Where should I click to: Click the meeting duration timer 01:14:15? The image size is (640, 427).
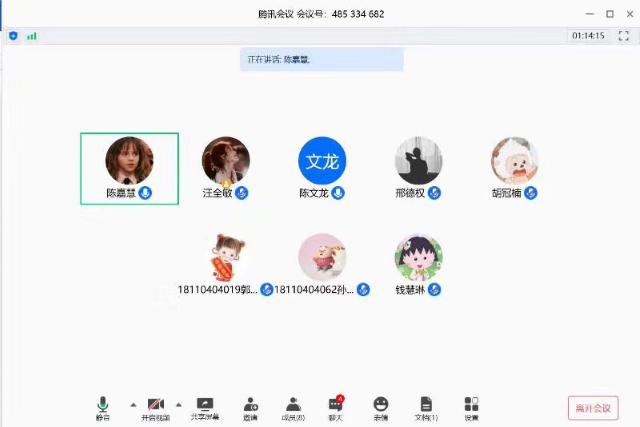[587, 35]
